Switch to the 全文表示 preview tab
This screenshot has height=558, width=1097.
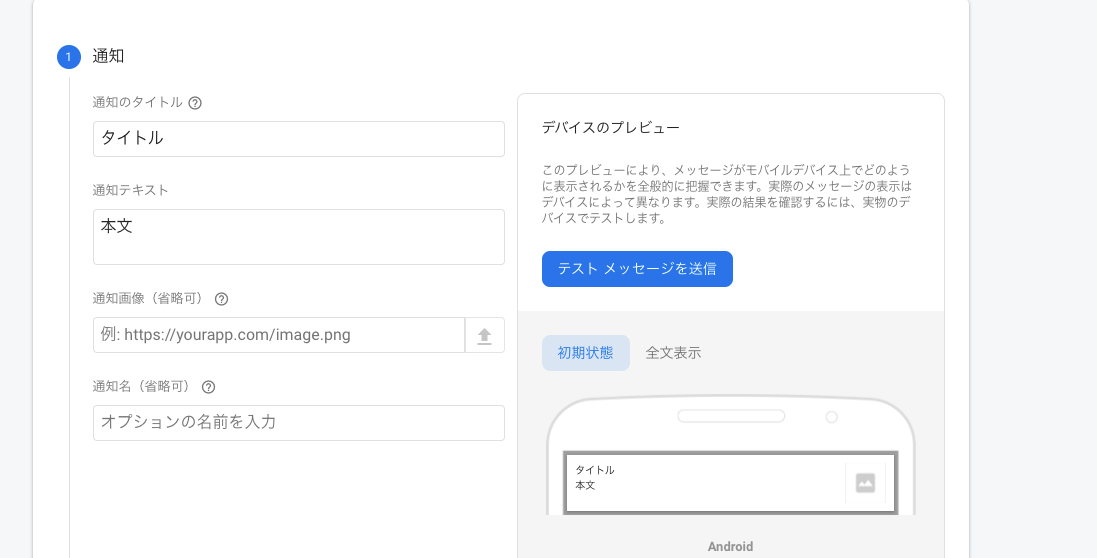673,353
